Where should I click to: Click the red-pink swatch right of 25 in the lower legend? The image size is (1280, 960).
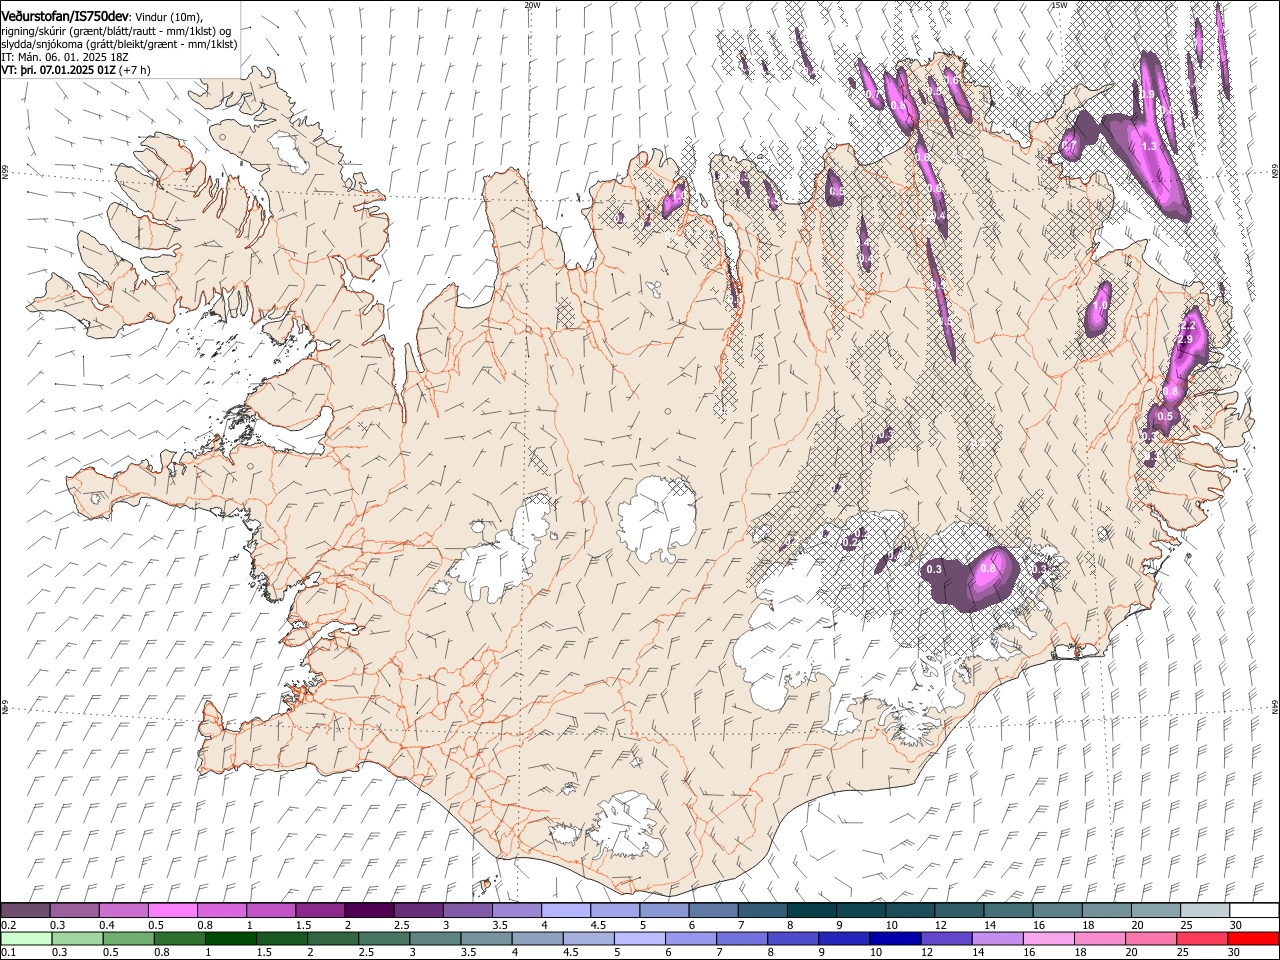1201,938
